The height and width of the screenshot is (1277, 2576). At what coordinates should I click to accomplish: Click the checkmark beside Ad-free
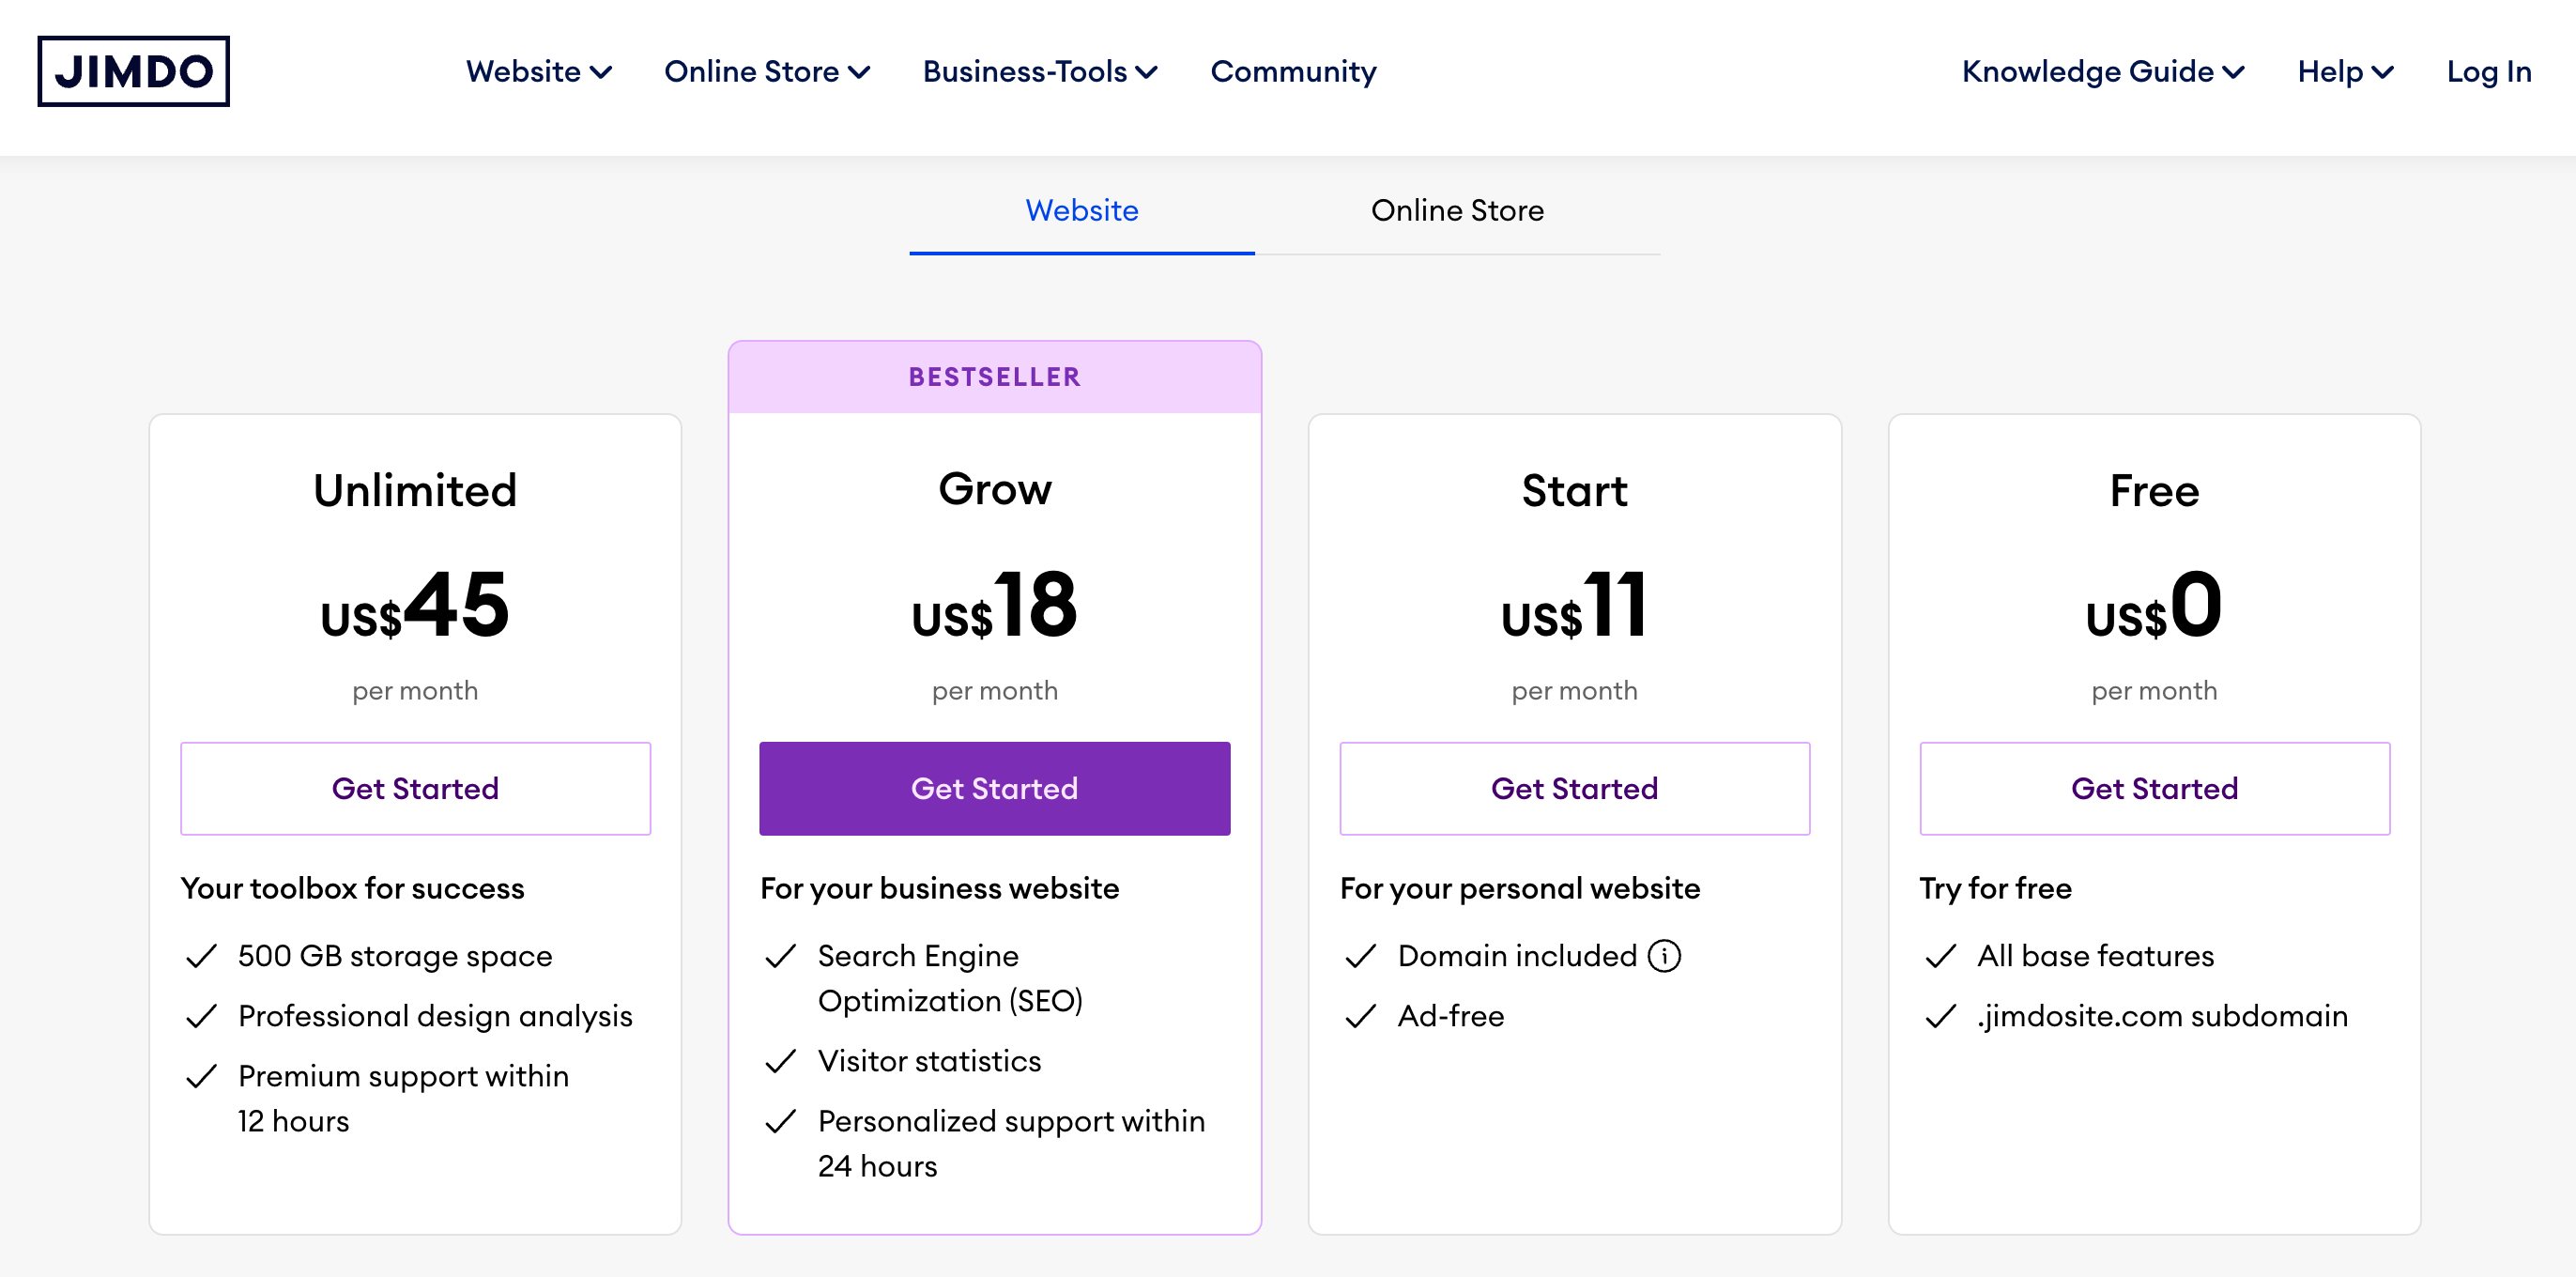pyautogui.click(x=1360, y=1017)
